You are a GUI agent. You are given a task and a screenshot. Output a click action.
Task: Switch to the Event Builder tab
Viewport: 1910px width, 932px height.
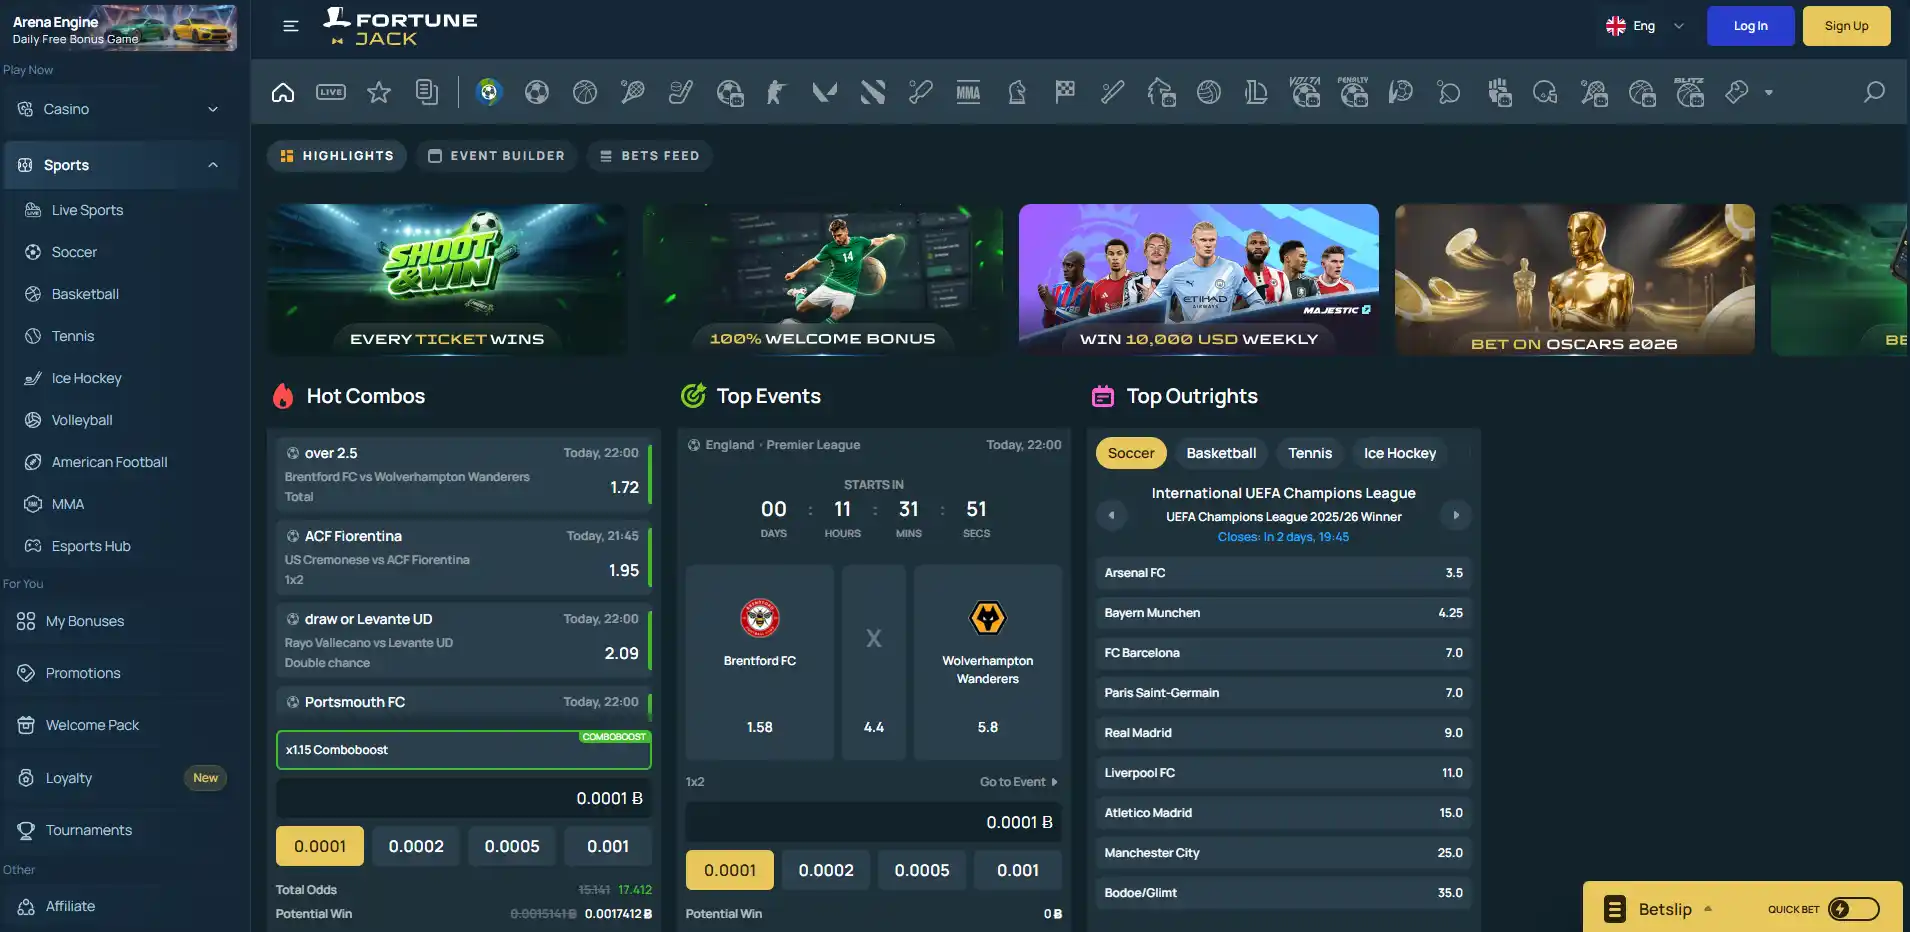click(496, 156)
